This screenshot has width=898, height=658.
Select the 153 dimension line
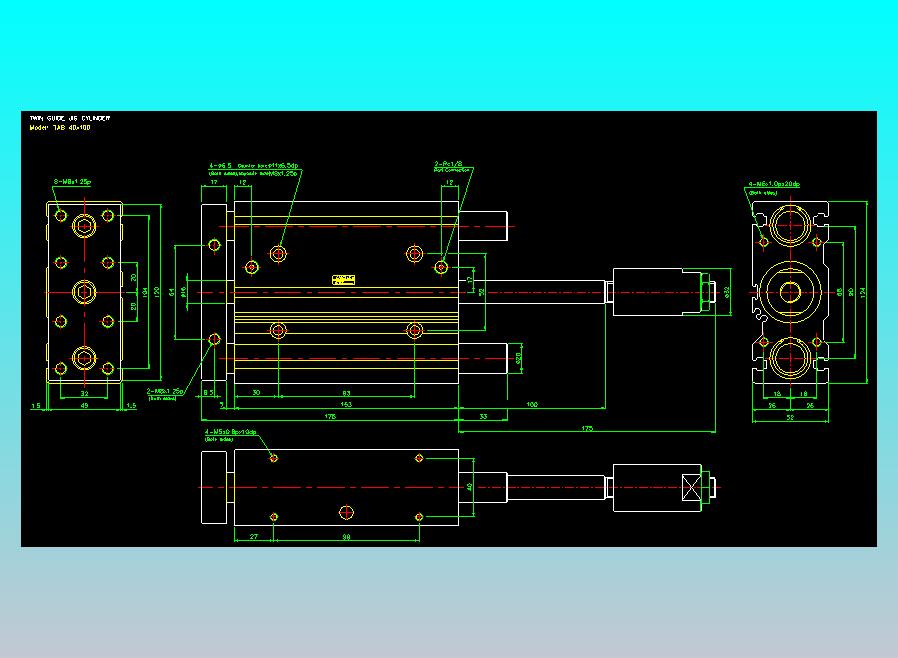point(345,404)
